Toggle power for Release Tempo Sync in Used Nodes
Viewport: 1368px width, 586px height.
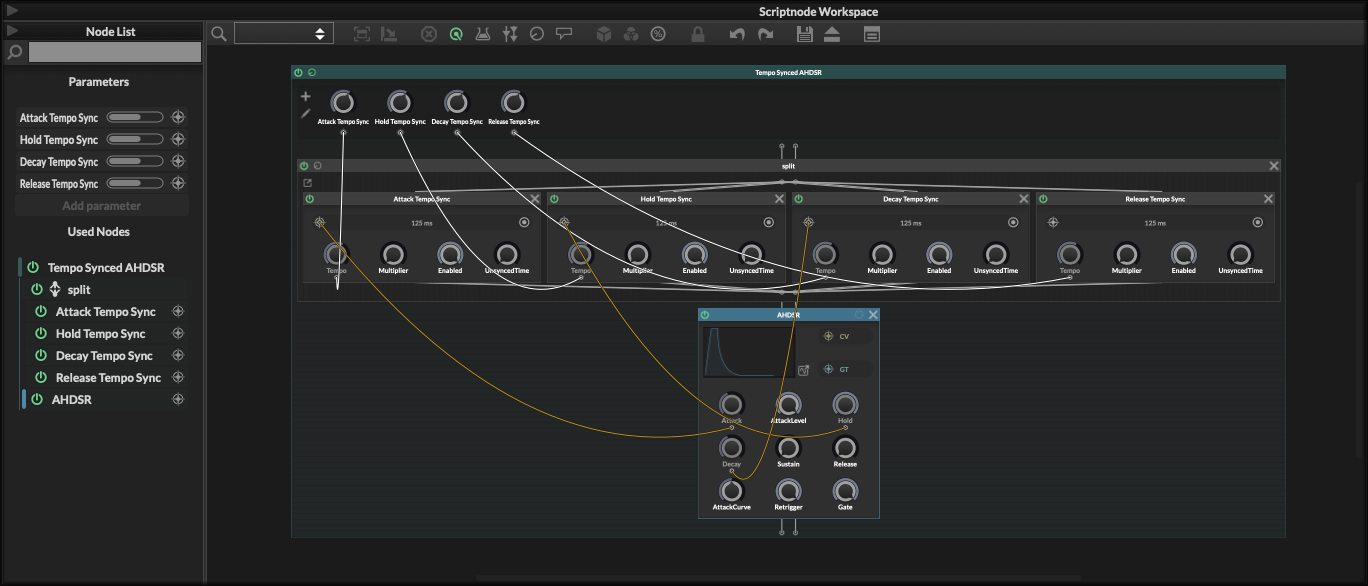(x=41, y=378)
